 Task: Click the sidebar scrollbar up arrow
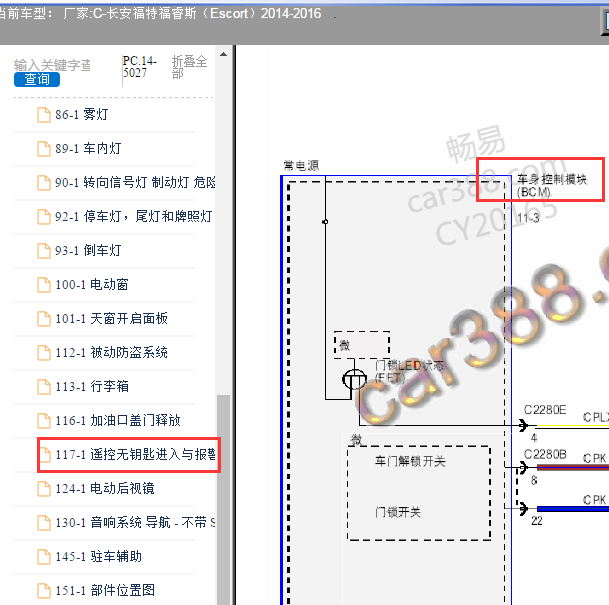tap(223, 54)
